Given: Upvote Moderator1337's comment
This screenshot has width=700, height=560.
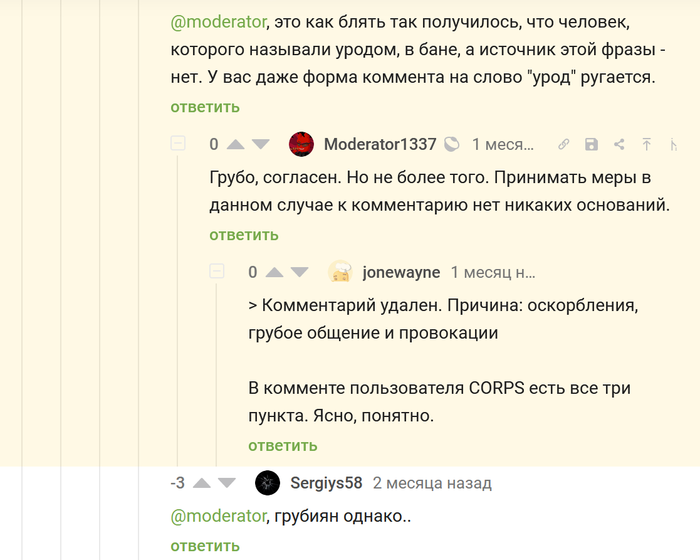Looking at the screenshot, I should (x=236, y=144).
